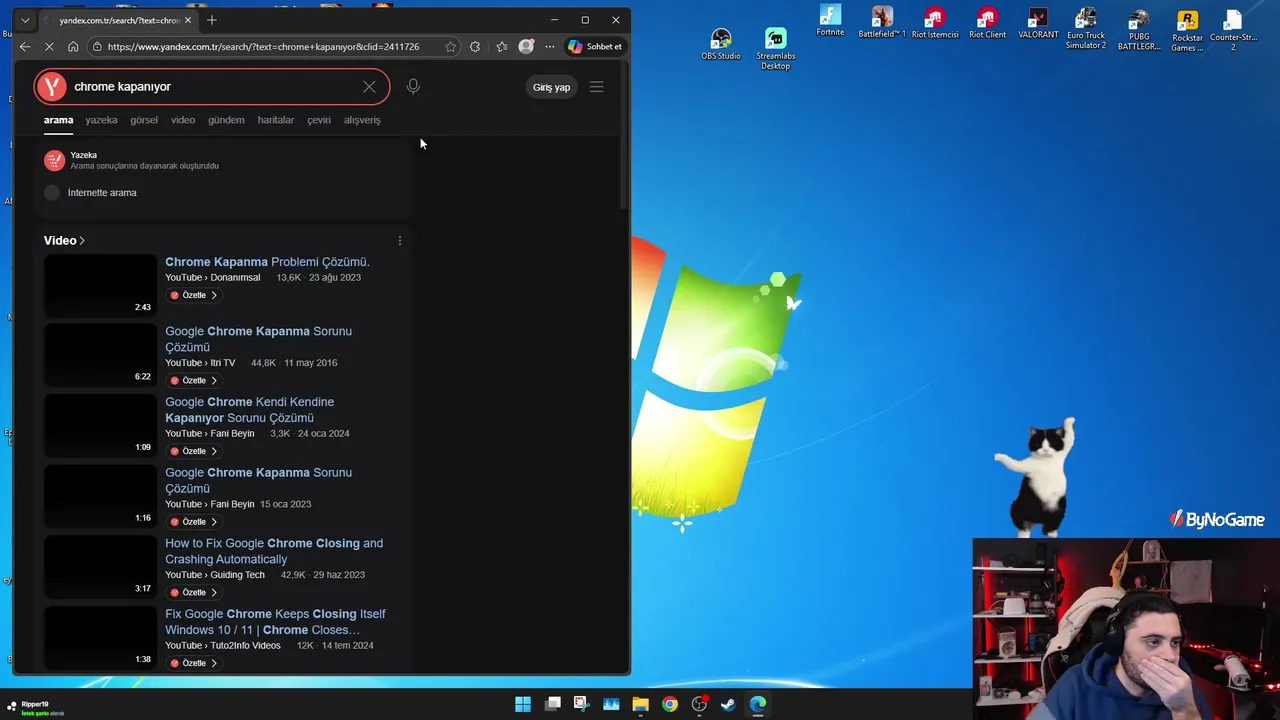Image resolution: width=1280 pixels, height=720 pixels.
Task: Clear the Yandex search query
Action: click(x=369, y=87)
